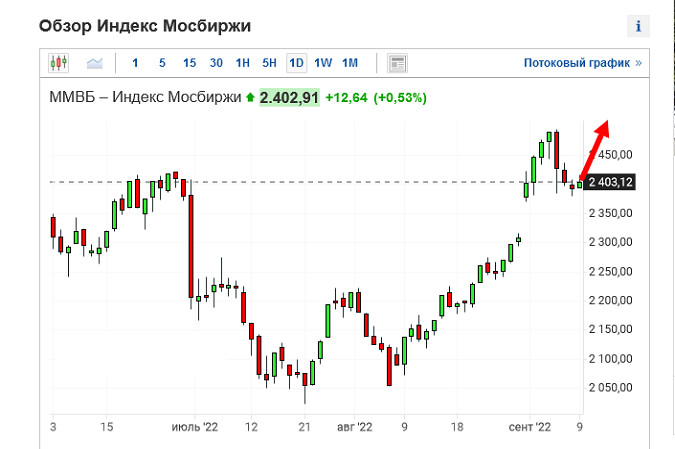
Task: Select the 1 minute timeframe
Action: pyautogui.click(x=135, y=63)
